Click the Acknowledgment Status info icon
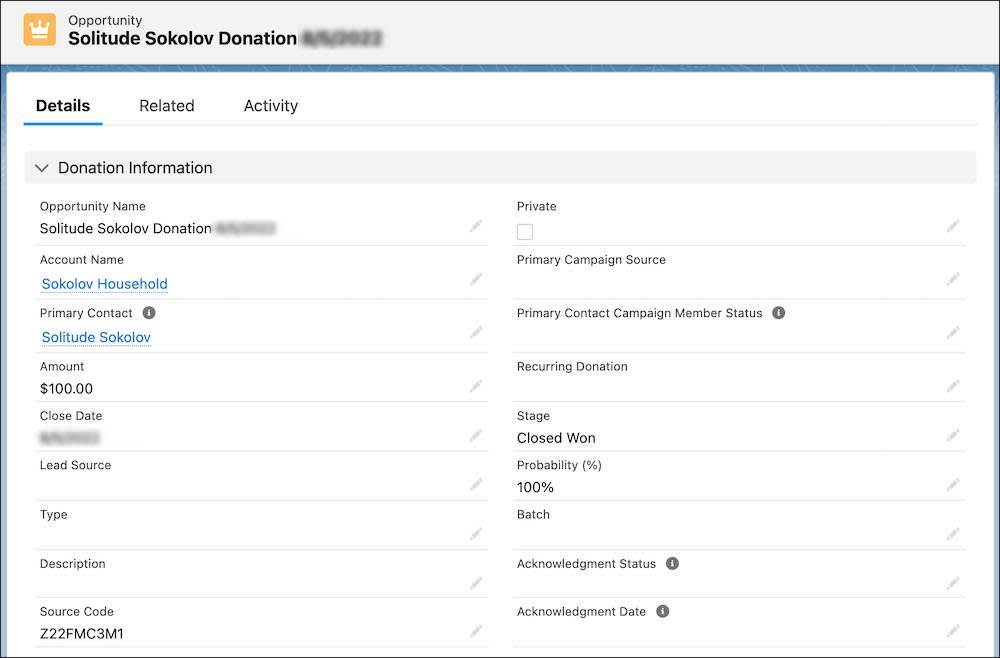 click(672, 563)
